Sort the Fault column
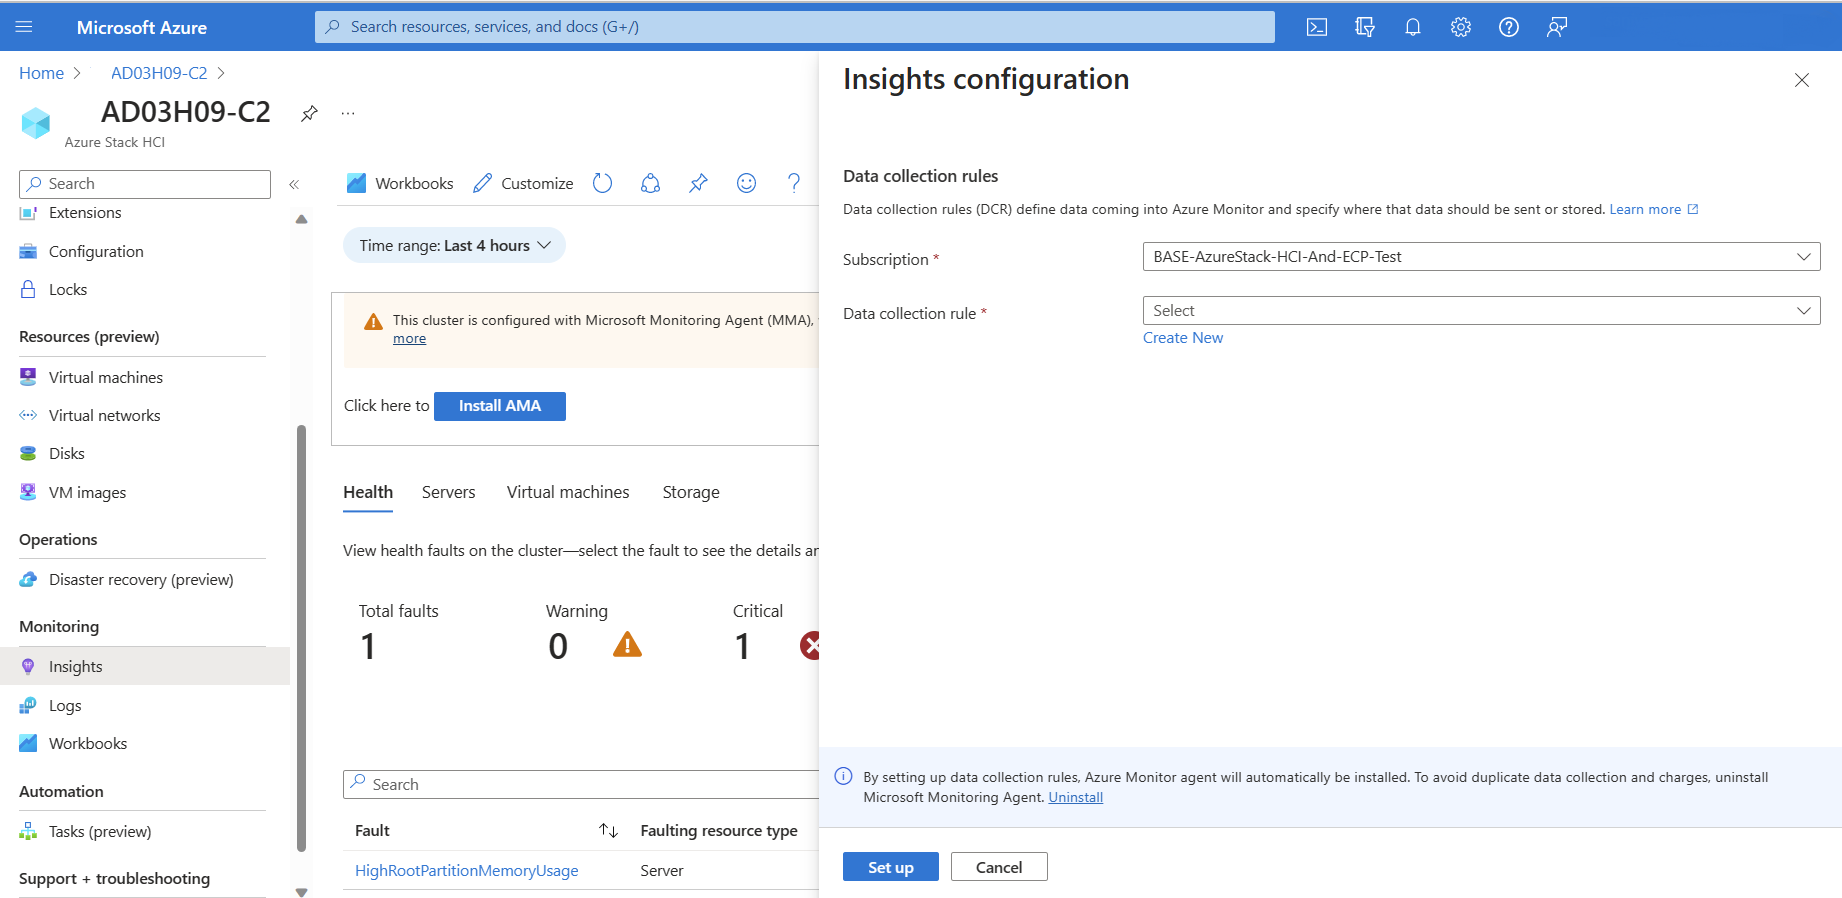Viewport: 1842px width, 898px height. 608,831
